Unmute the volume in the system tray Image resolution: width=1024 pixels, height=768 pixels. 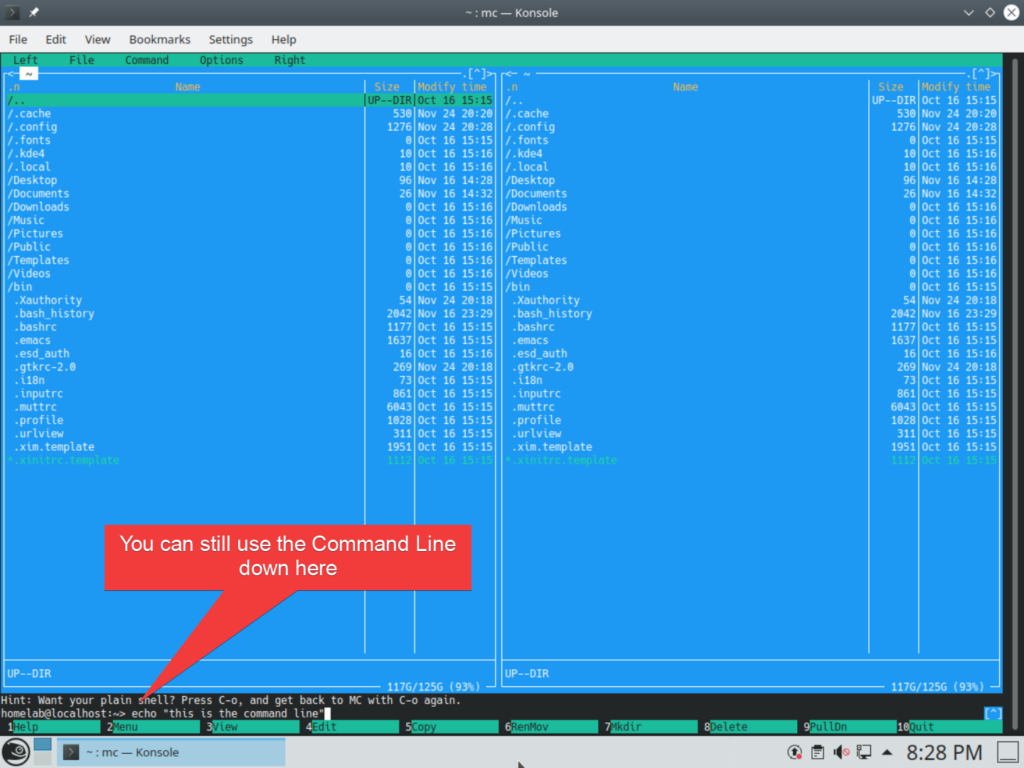[841, 751]
